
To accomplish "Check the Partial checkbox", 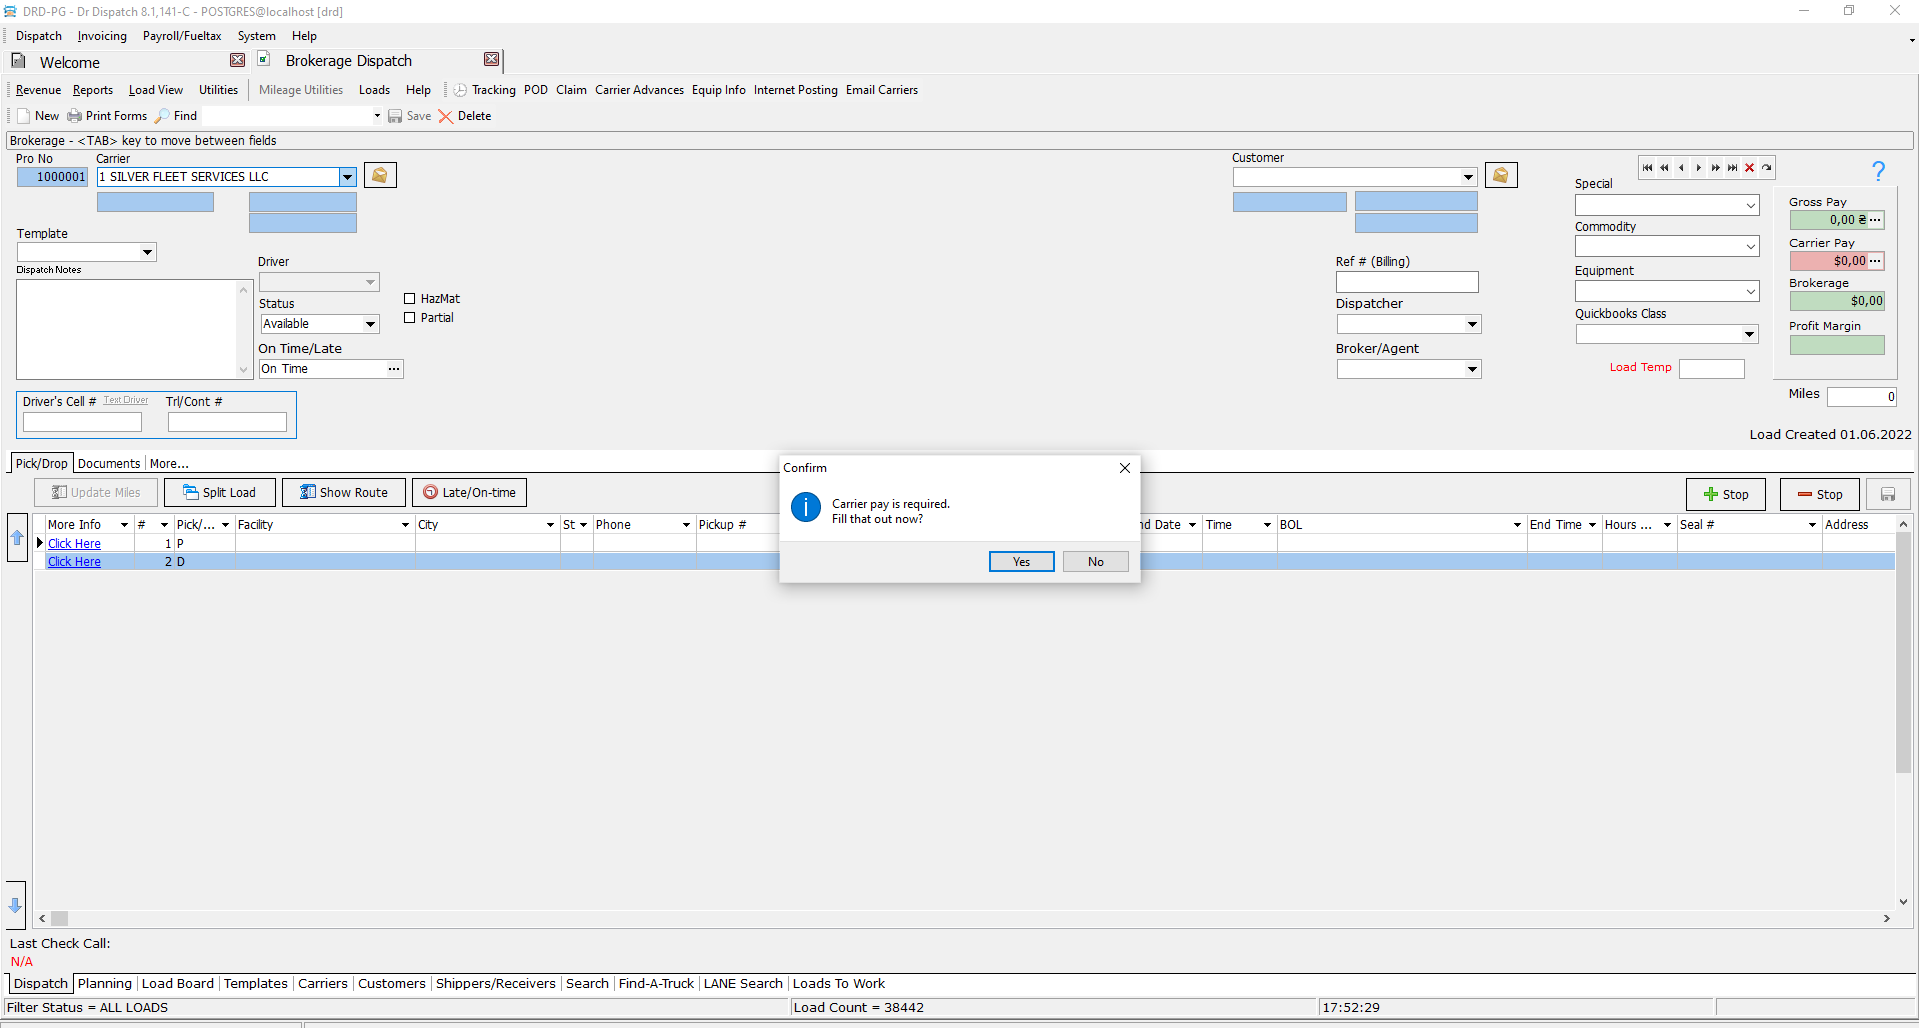I will pyautogui.click(x=410, y=318).
